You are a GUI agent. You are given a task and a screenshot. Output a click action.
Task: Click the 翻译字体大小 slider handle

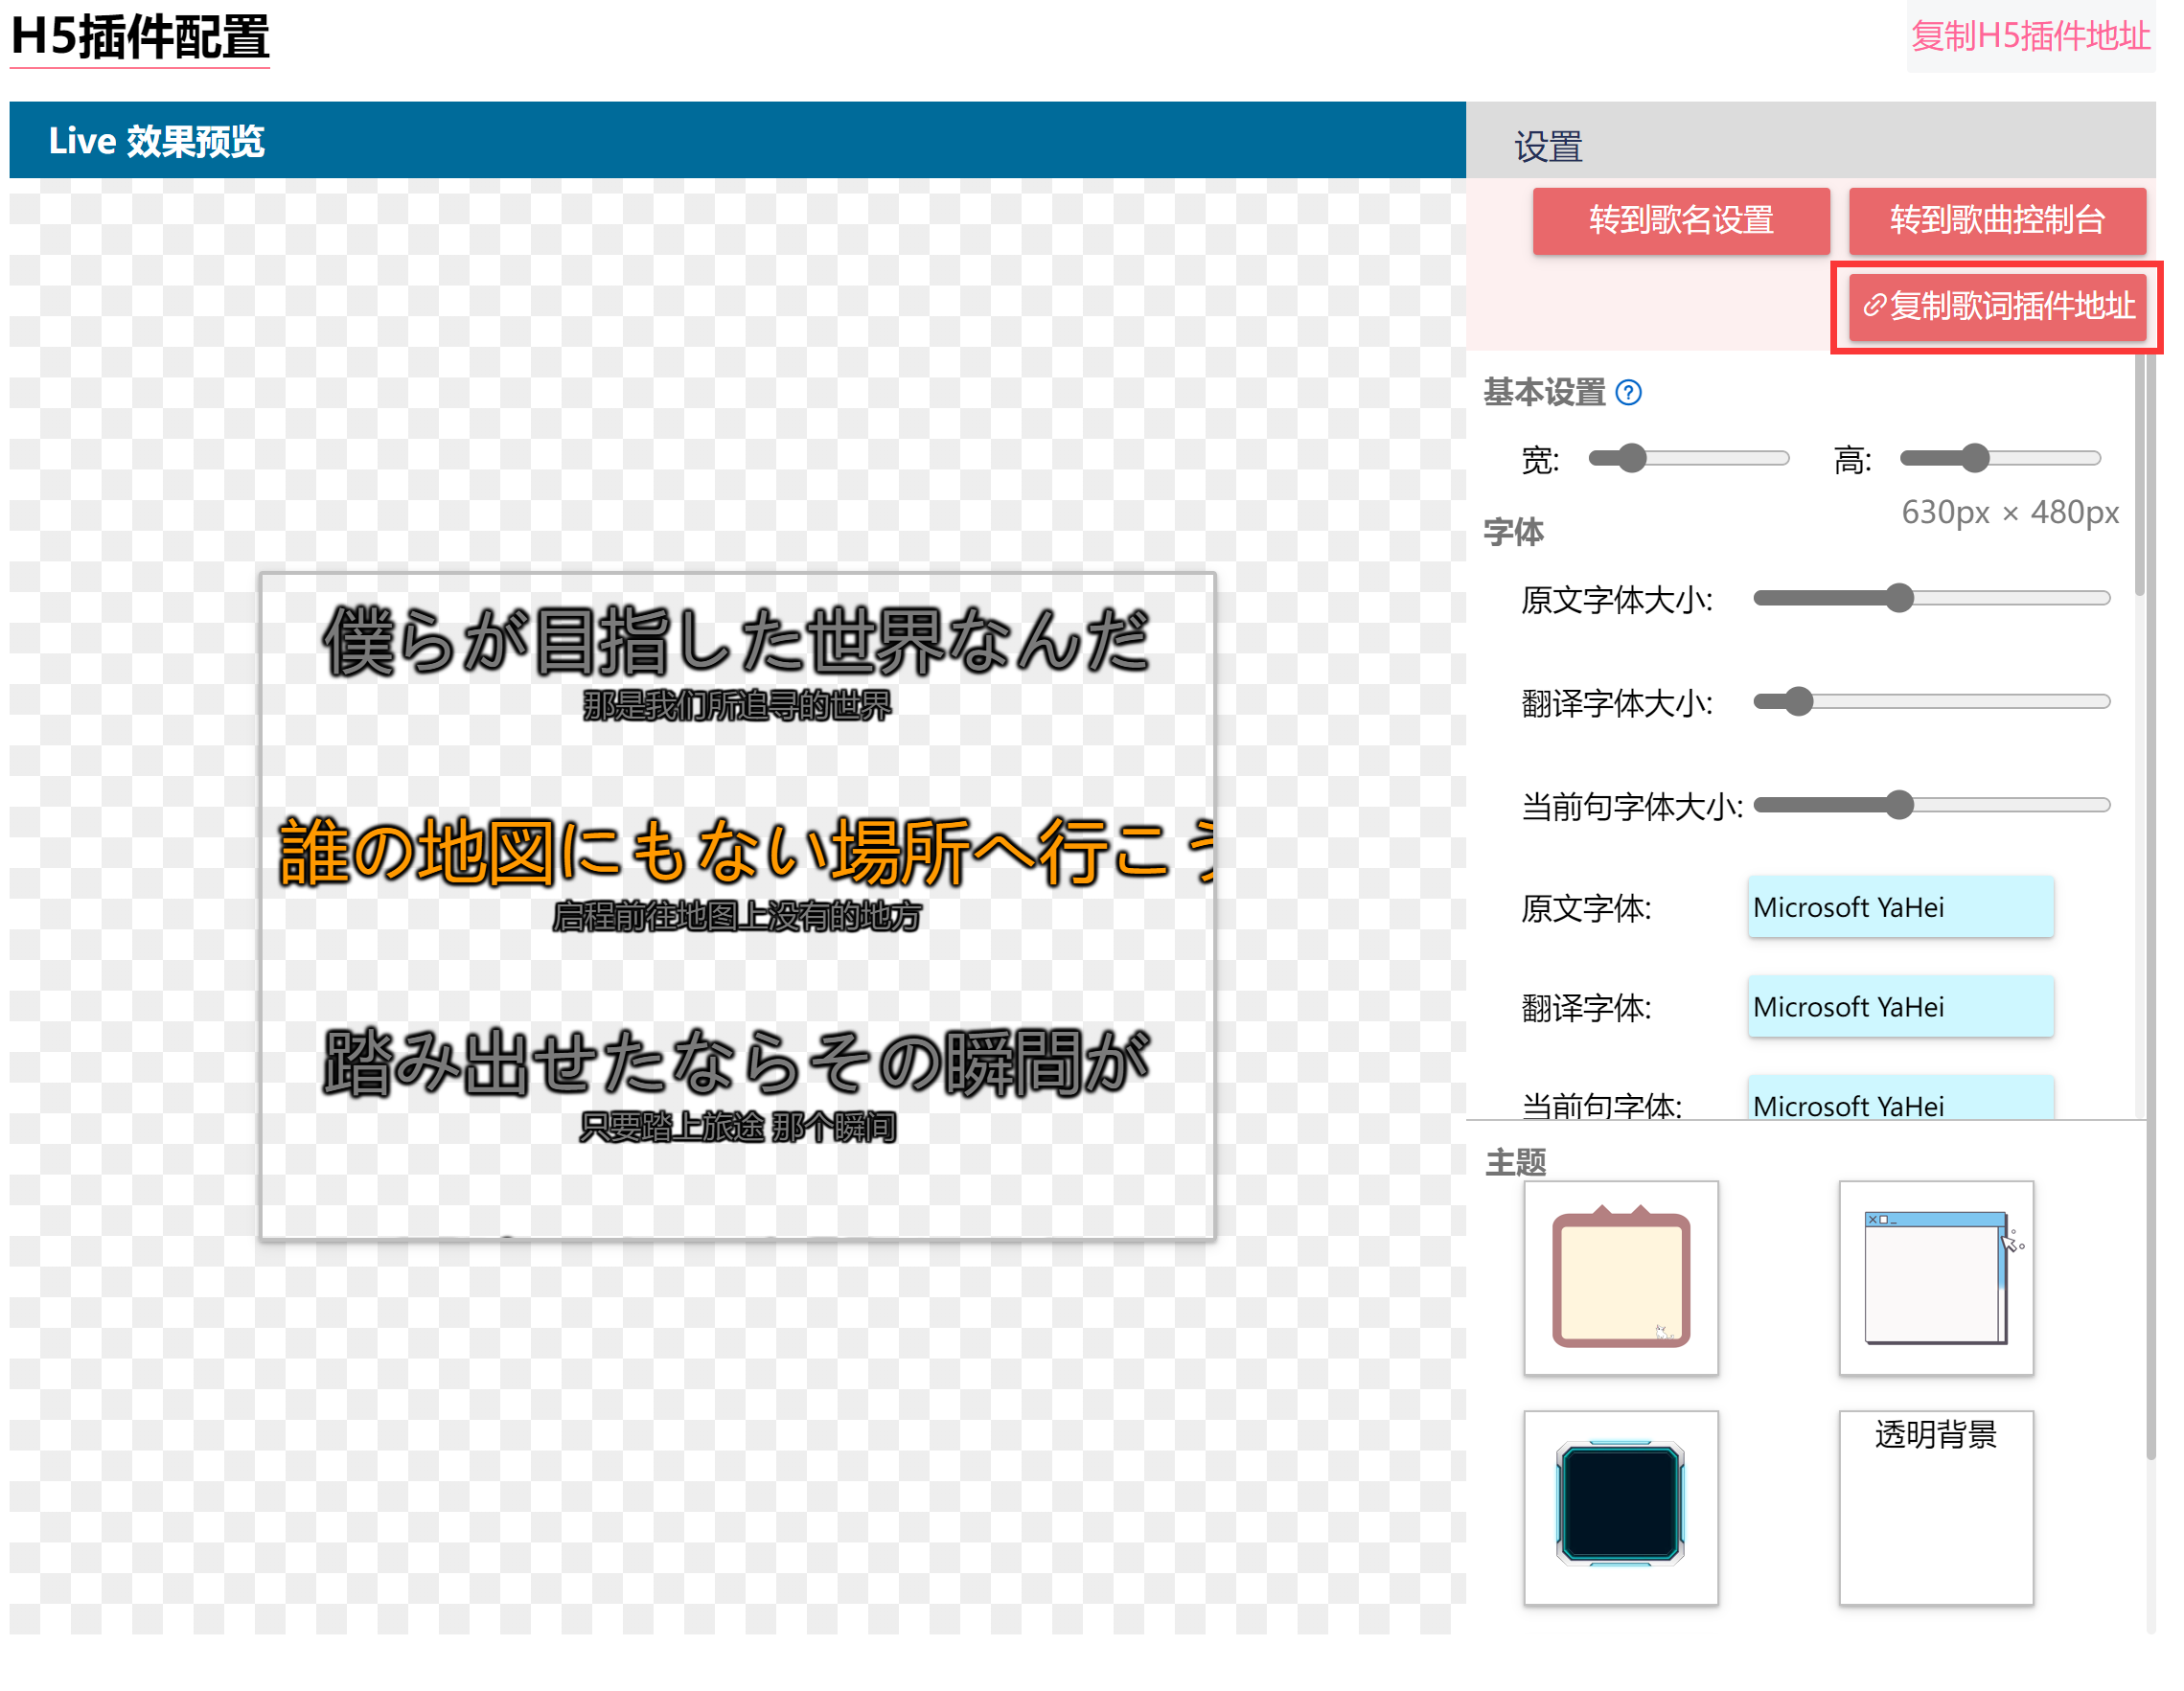pyautogui.click(x=1799, y=701)
